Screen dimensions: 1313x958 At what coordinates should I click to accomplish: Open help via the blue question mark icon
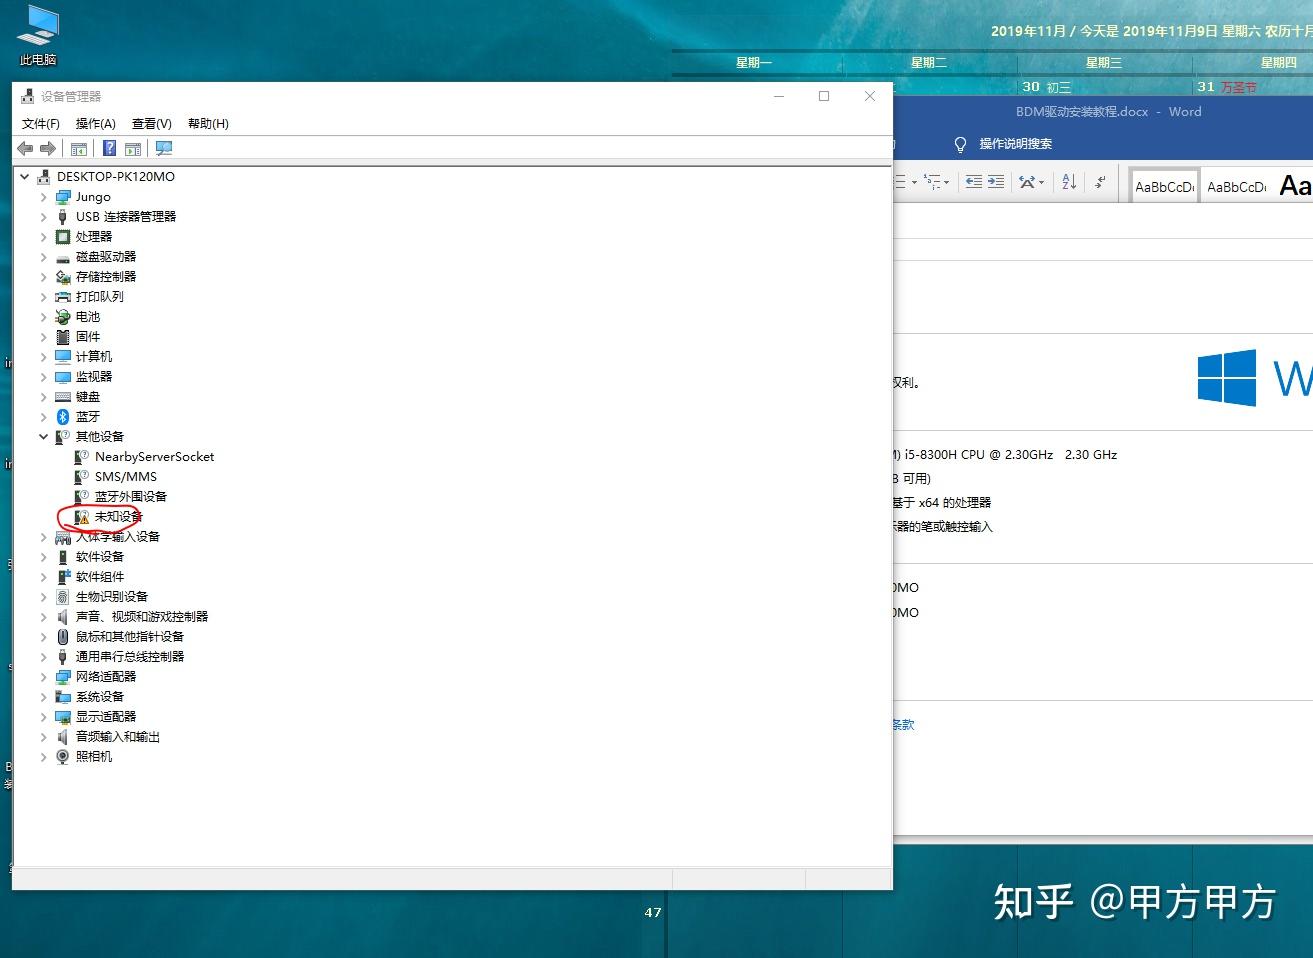109,148
